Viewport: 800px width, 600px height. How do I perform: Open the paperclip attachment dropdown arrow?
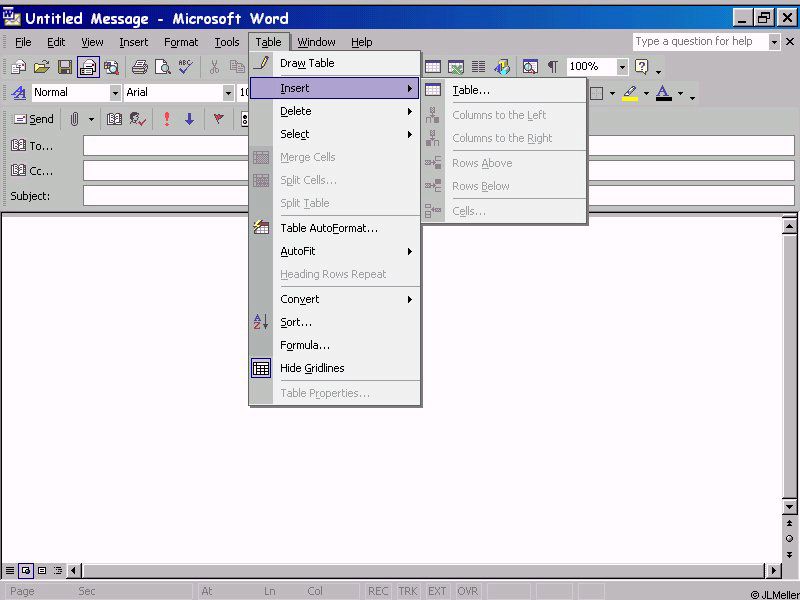[x=91, y=119]
